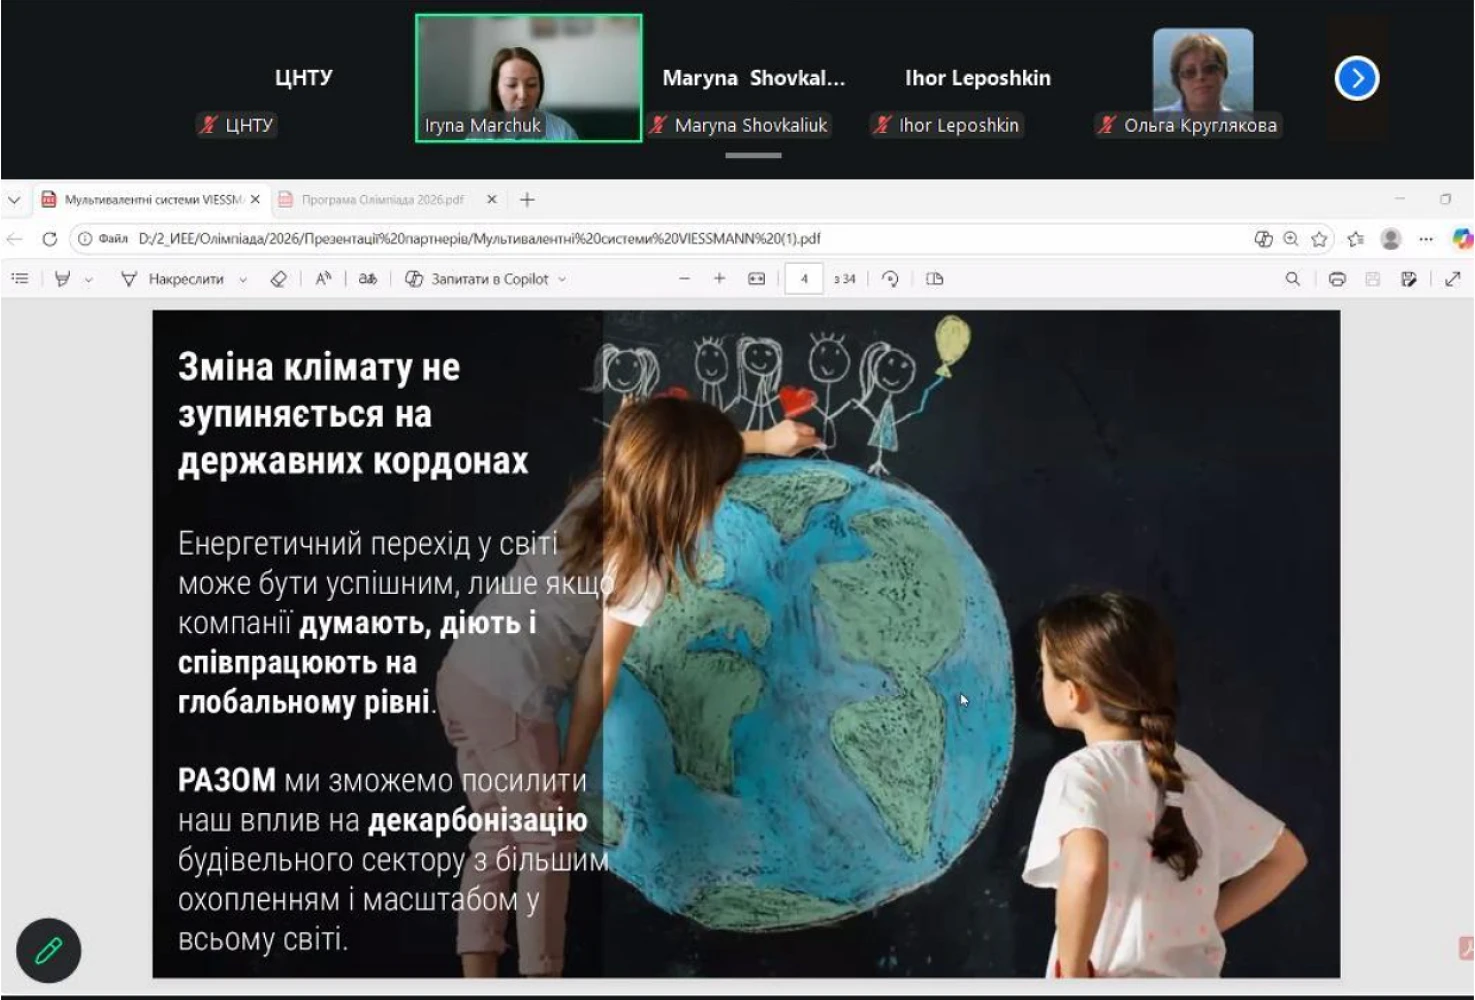Screen dimensions: 1475x1000
Task: Enter full screen PDF view
Action: click(x=1453, y=279)
